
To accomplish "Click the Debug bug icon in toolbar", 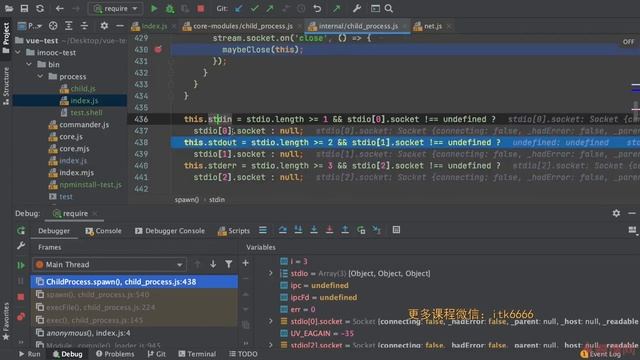I will [x=170, y=9].
